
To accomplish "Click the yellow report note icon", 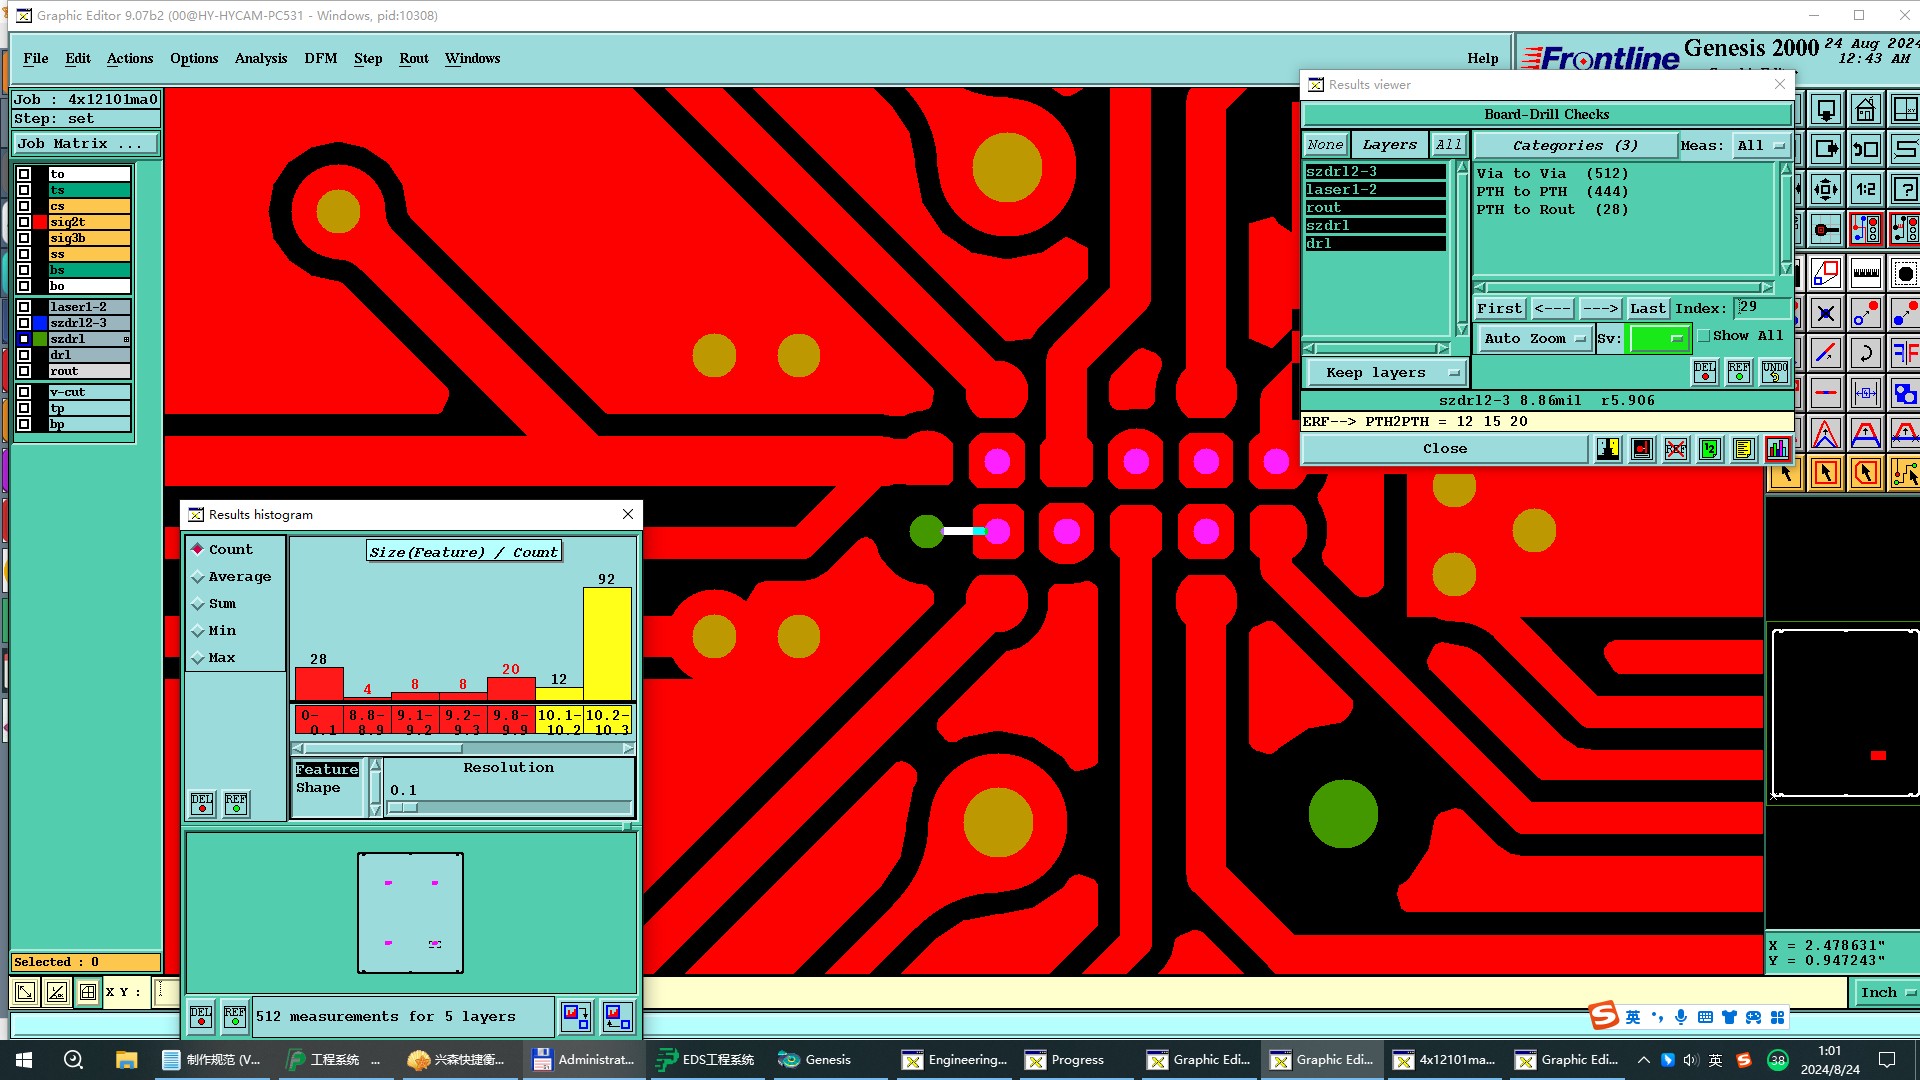I will (x=1744, y=449).
